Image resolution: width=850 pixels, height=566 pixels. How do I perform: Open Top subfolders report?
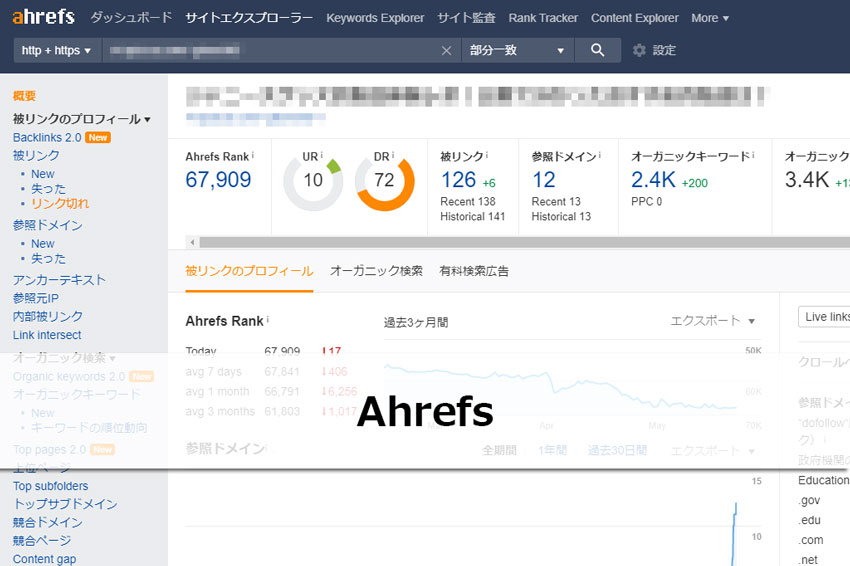click(x=50, y=486)
